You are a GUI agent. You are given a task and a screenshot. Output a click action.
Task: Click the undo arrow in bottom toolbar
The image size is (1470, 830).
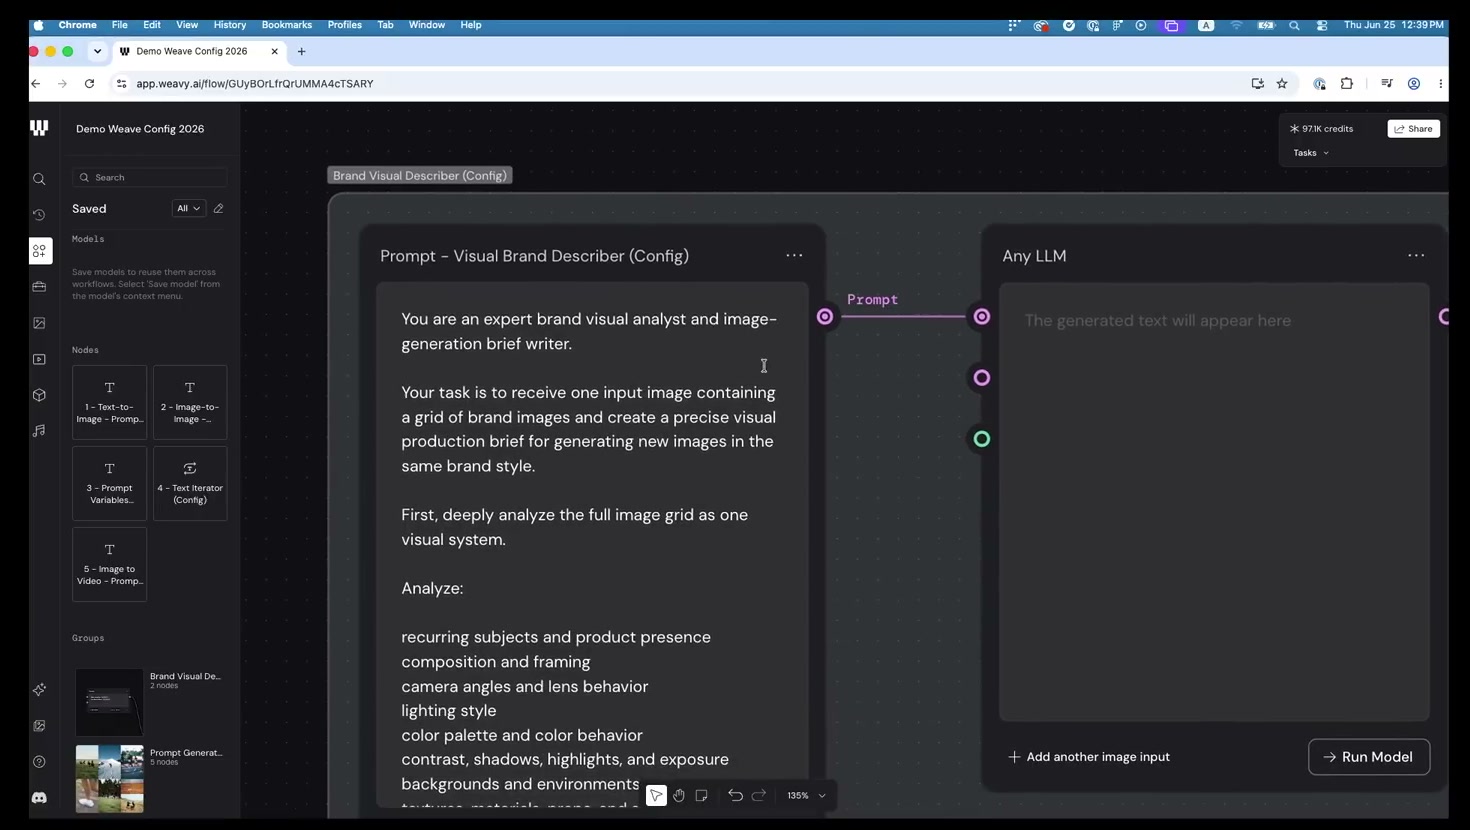735,795
